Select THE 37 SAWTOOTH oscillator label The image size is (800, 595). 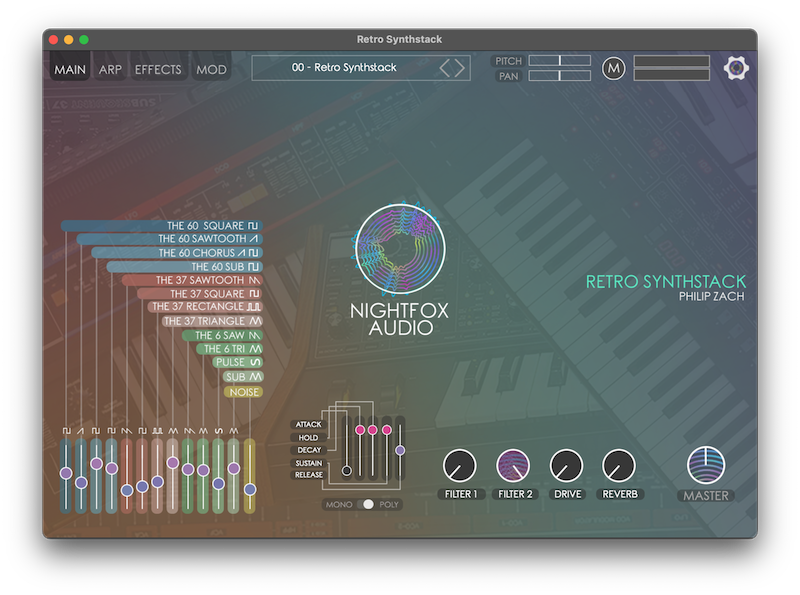click(192, 280)
